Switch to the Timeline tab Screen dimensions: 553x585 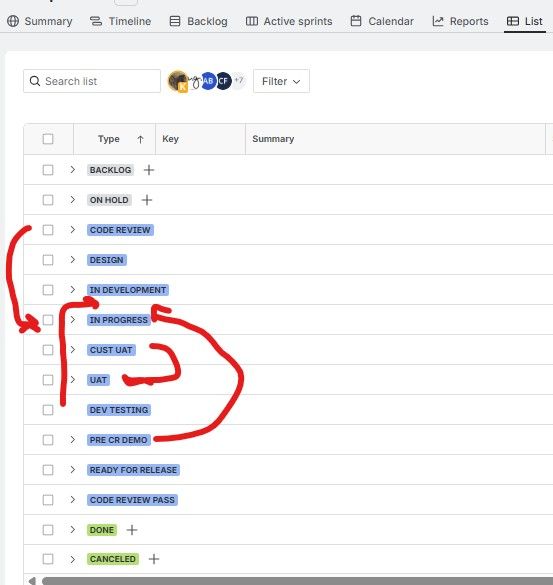[x=120, y=21]
